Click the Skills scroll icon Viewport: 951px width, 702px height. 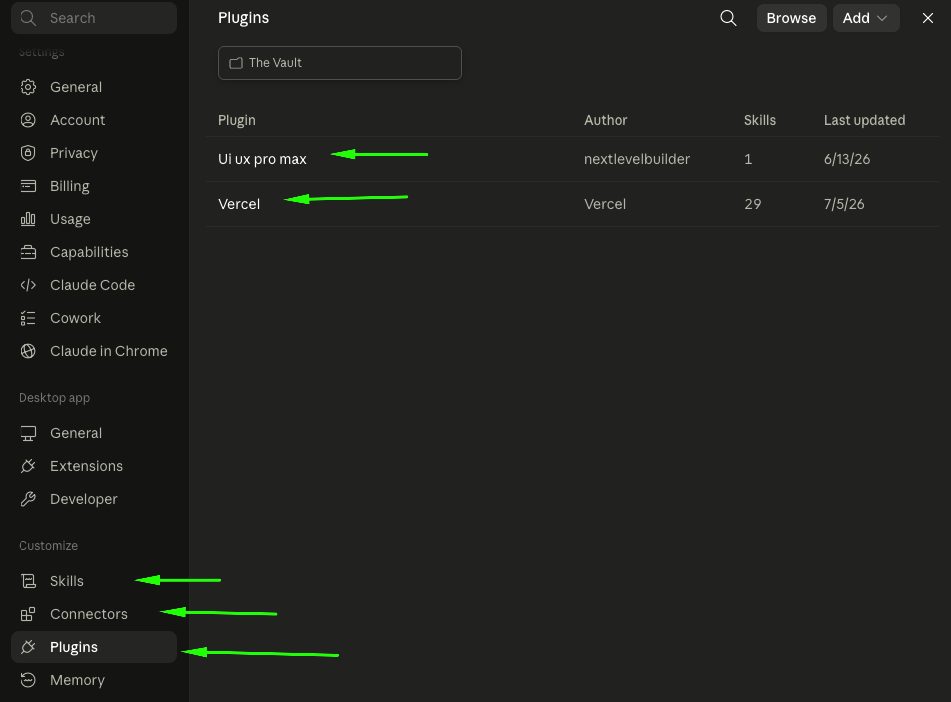(28, 581)
